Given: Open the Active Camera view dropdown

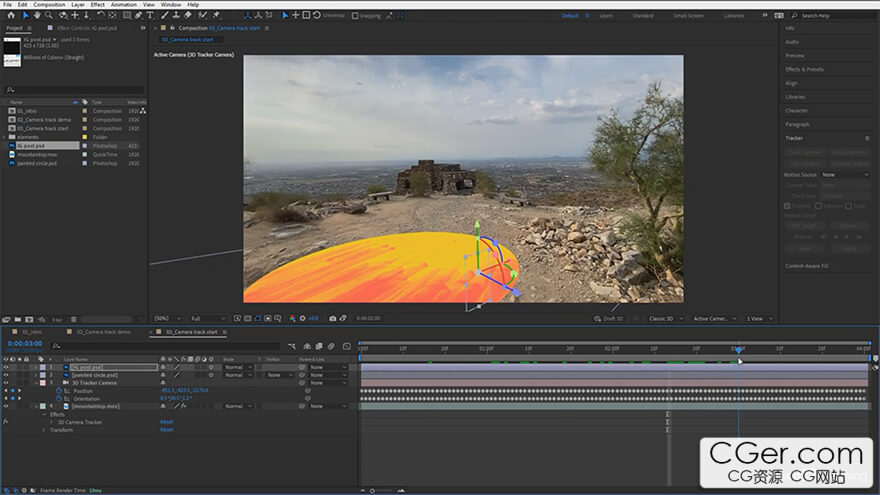Looking at the screenshot, I should coord(714,318).
